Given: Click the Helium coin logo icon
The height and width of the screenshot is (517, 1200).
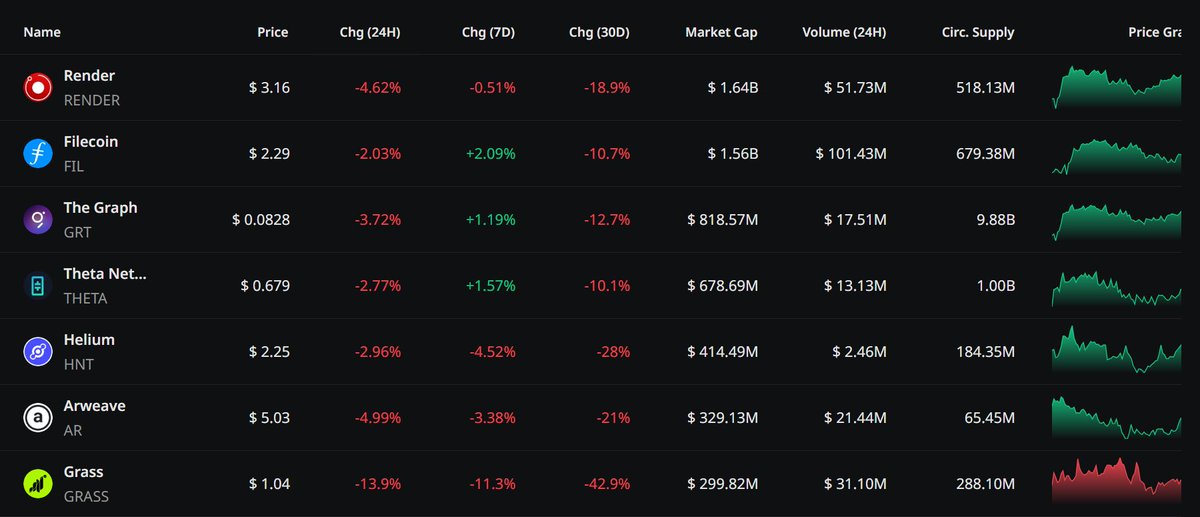Looking at the screenshot, I should point(38,352).
